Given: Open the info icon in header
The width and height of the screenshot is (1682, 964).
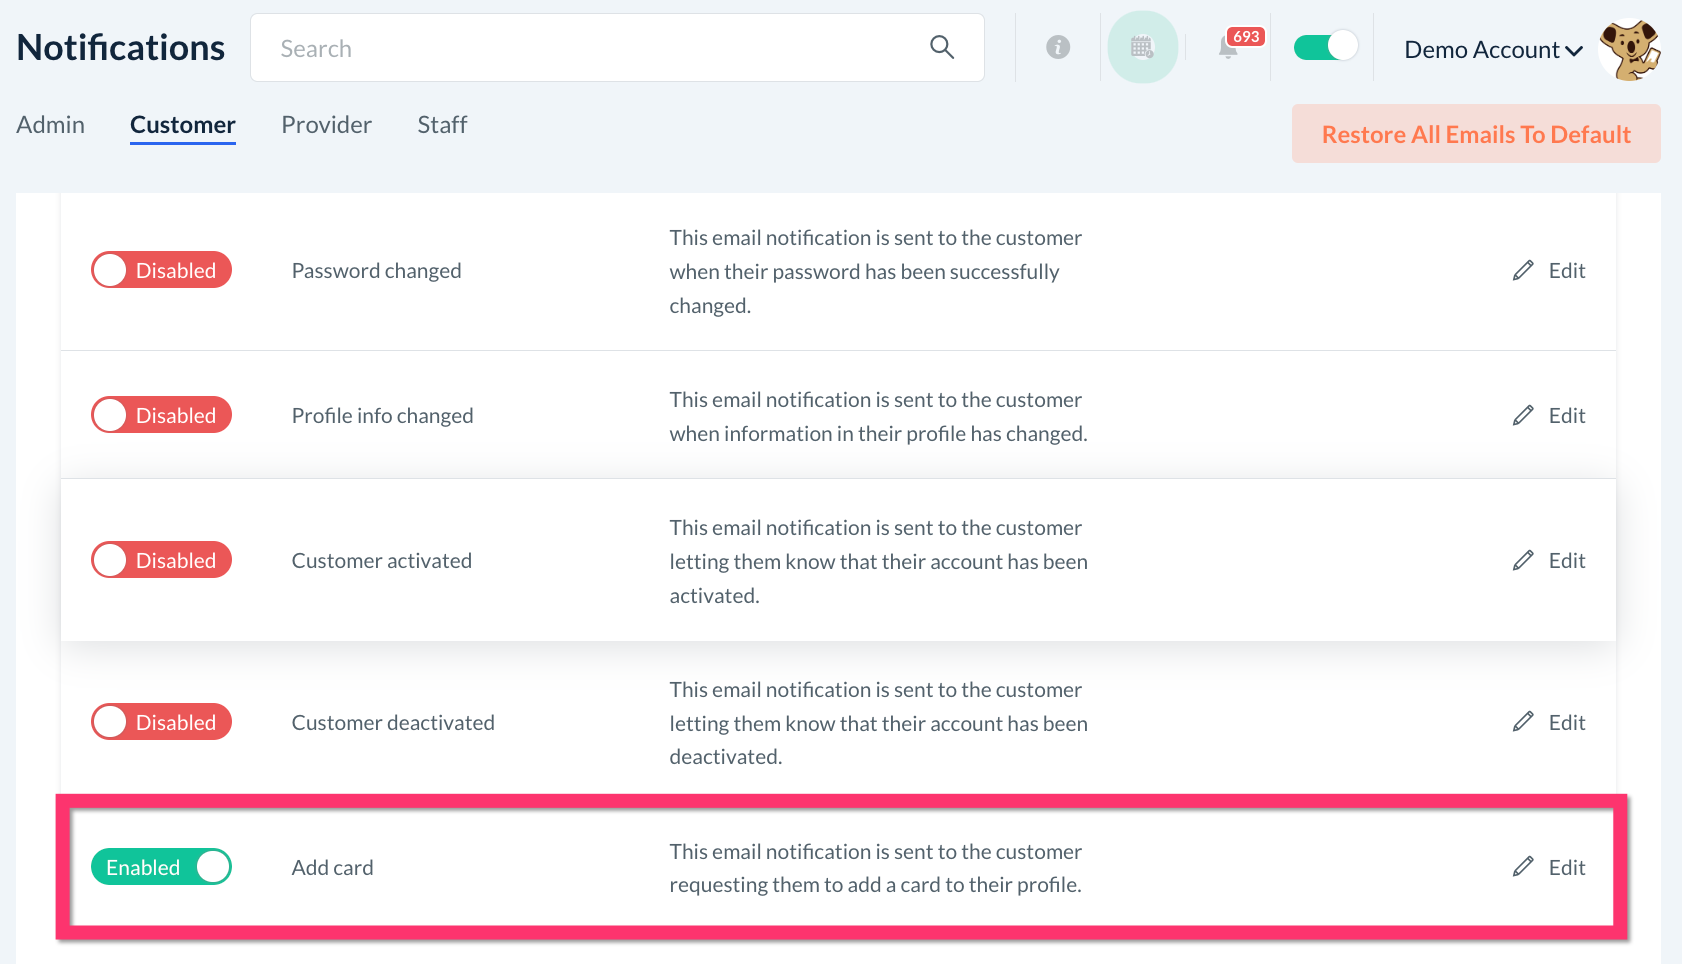Looking at the screenshot, I should pos(1057,47).
